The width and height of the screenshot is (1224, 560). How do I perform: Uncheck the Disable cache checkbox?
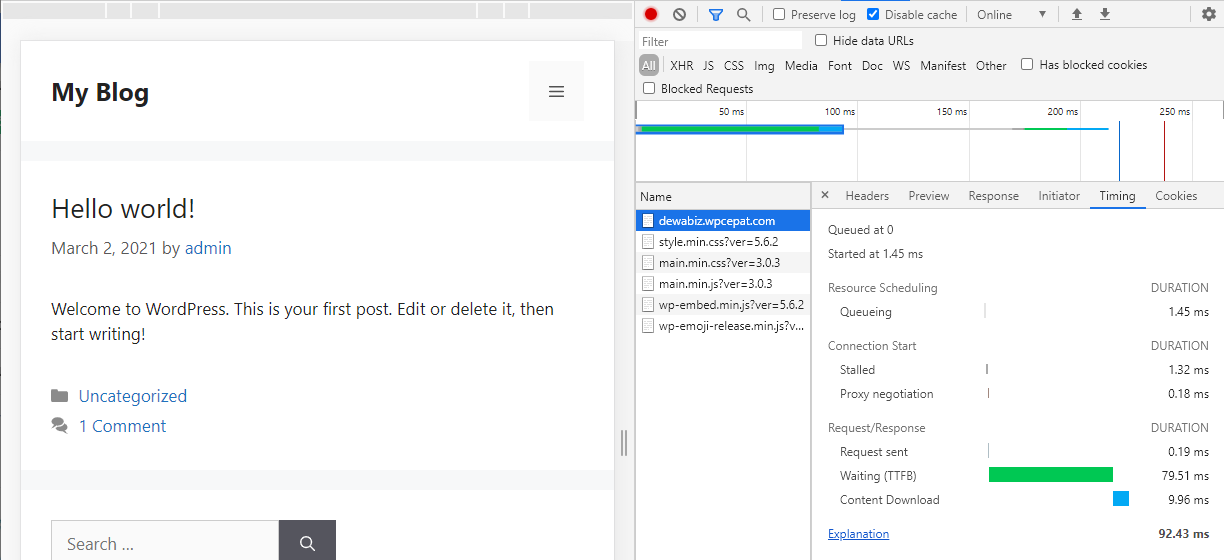(x=873, y=15)
